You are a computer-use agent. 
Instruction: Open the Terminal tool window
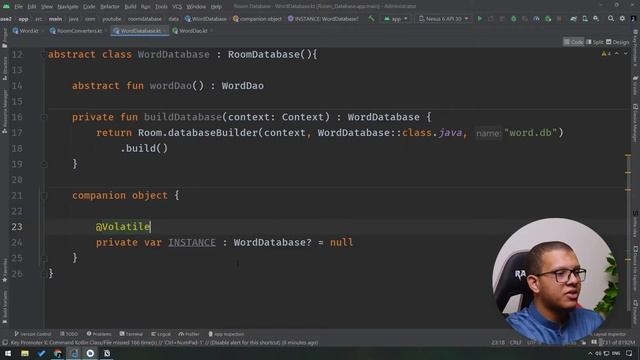tap(131, 334)
